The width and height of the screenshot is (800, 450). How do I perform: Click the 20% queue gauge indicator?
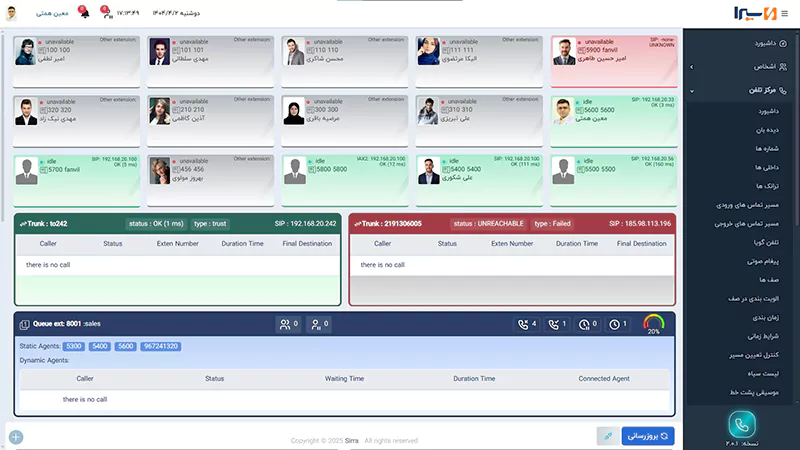pos(654,324)
